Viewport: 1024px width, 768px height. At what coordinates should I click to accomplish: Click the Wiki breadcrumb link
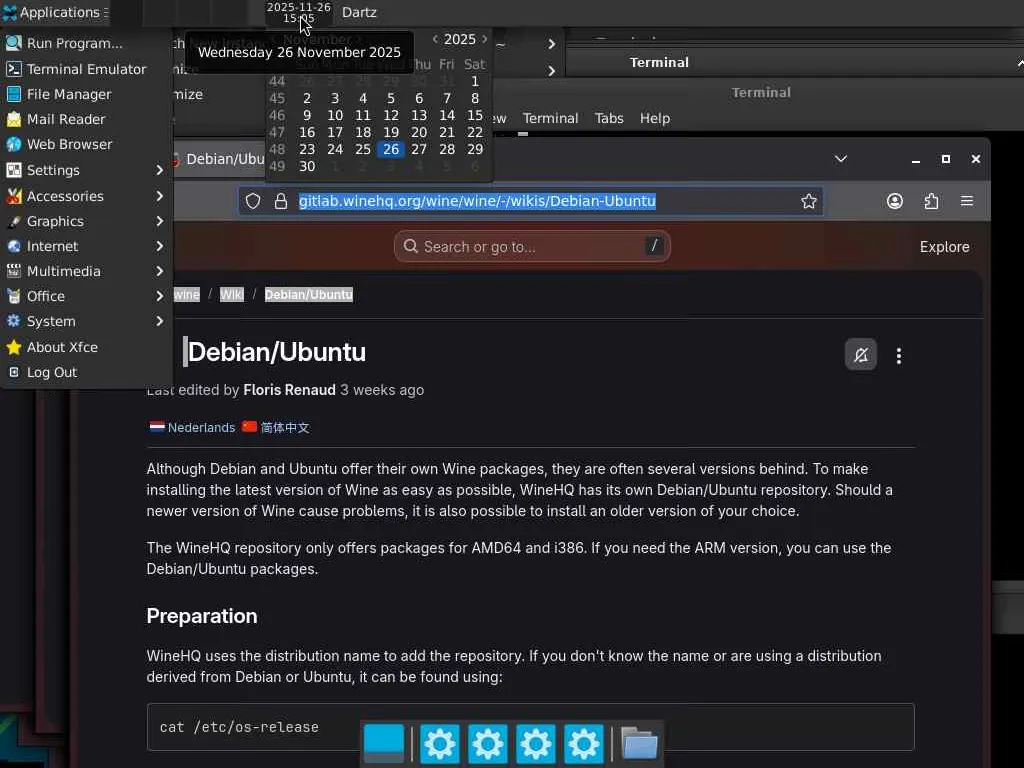click(231, 295)
